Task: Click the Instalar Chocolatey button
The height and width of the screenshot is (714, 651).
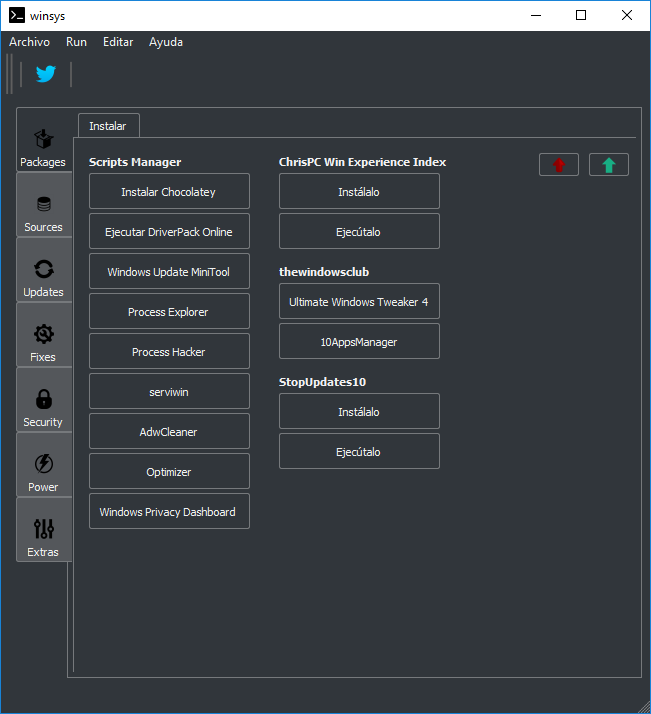Action: point(169,192)
